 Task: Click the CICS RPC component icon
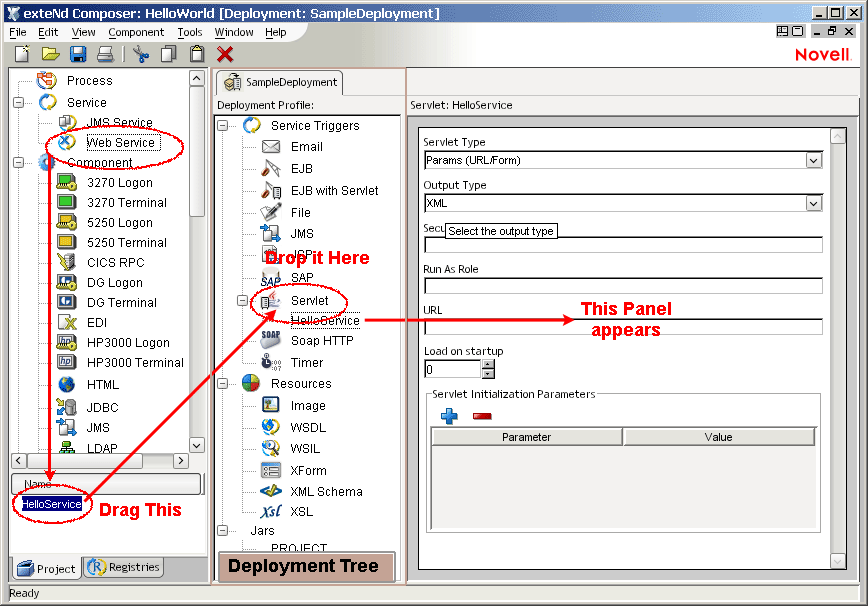(66, 262)
